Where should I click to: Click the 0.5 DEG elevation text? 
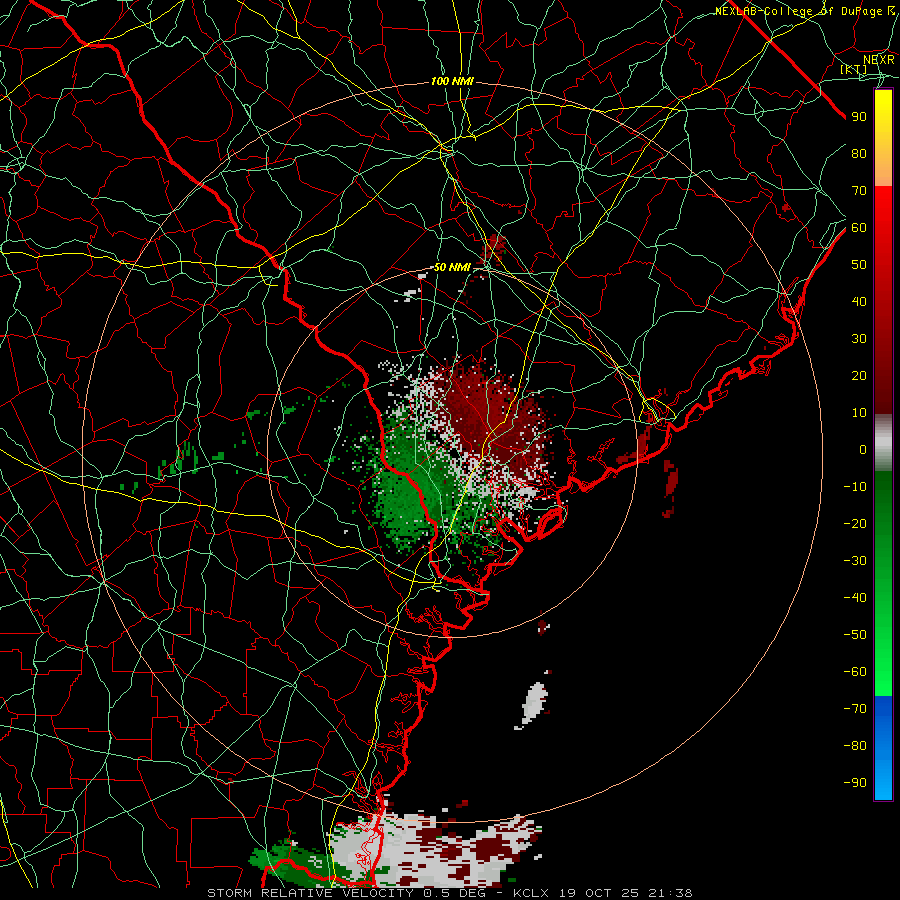(454, 893)
